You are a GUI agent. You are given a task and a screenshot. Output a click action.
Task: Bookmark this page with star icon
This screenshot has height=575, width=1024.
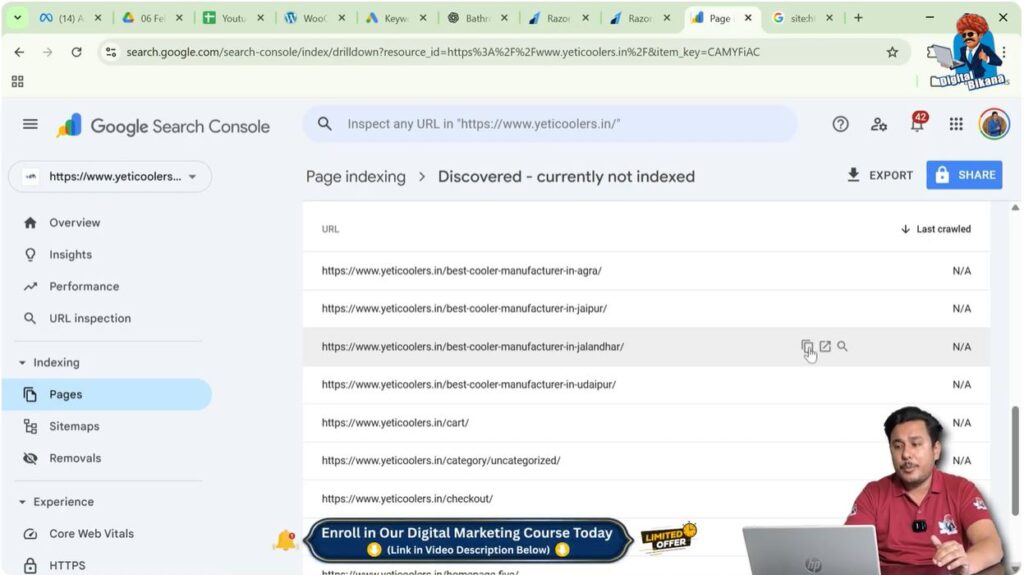click(x=892, y=52)
